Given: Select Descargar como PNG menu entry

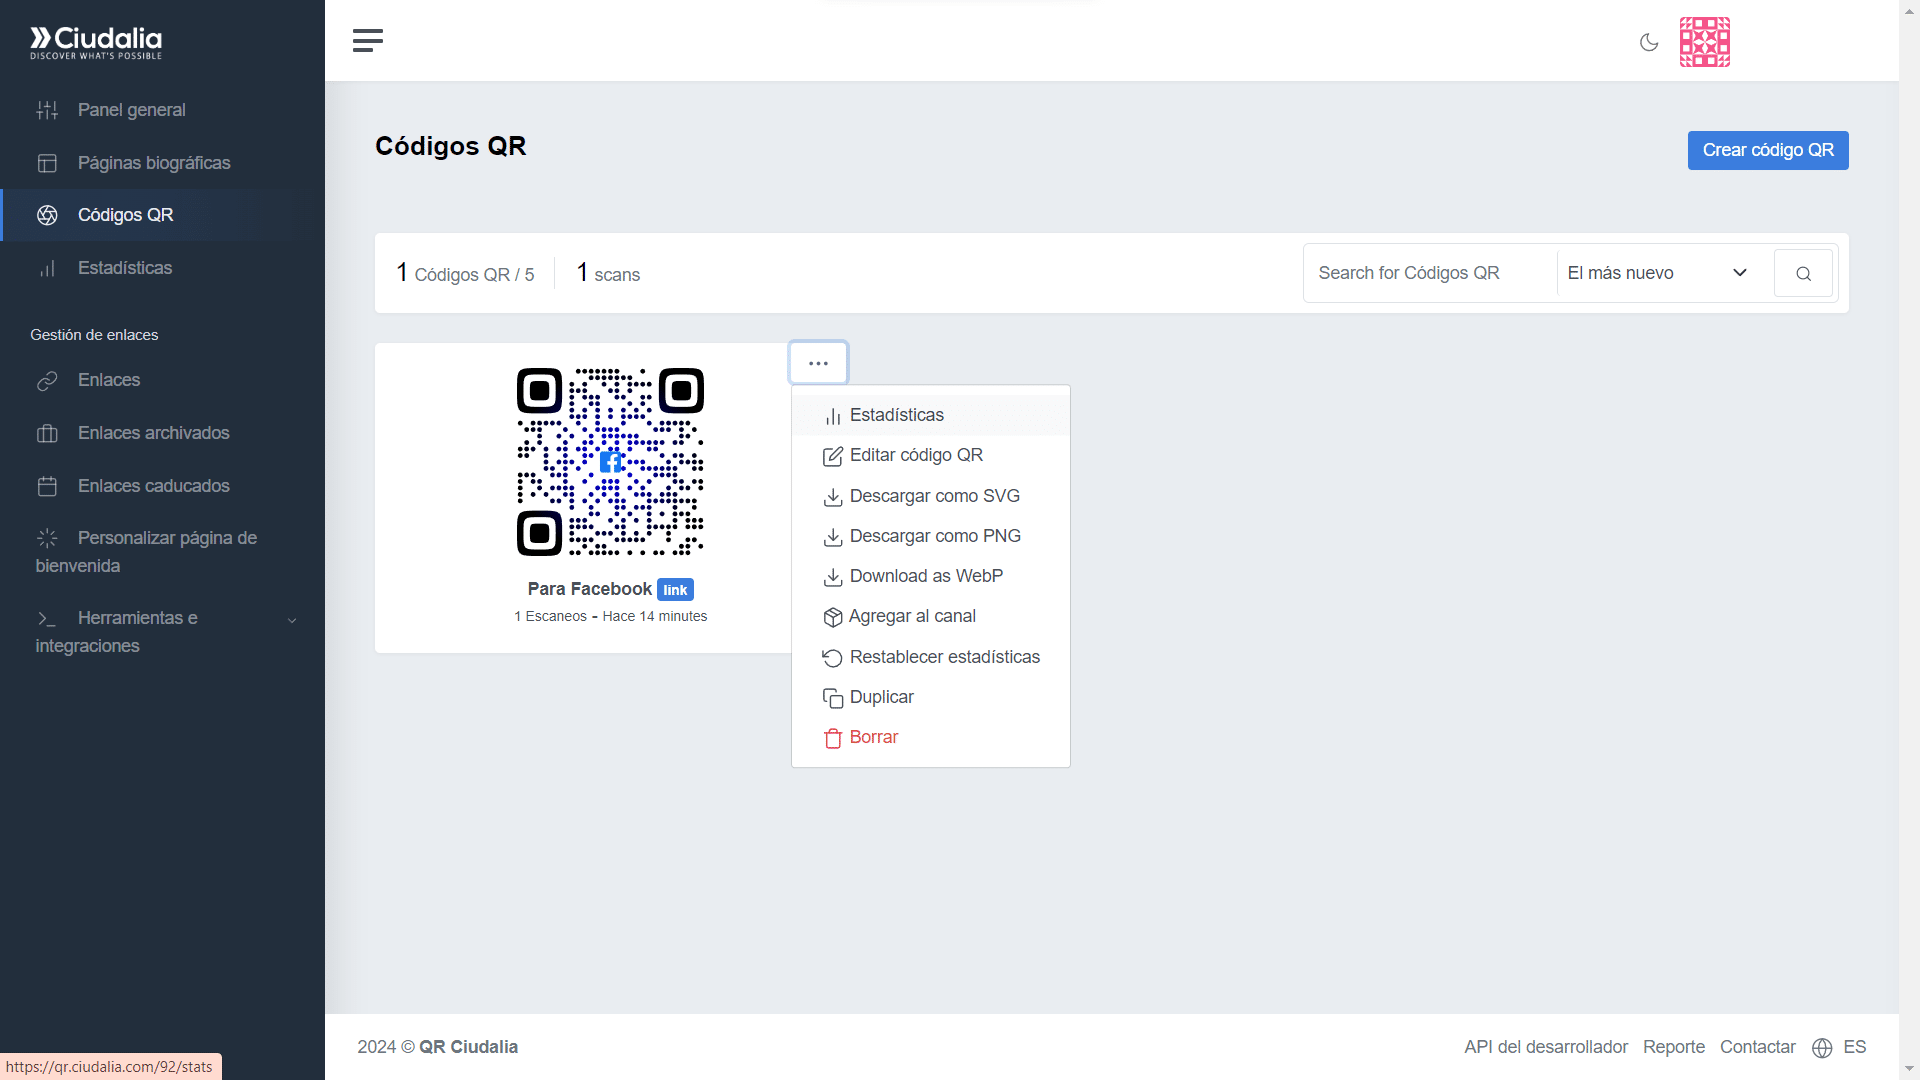Looking at the screenshot, I should pyautogui.click(x=934, y=536).
